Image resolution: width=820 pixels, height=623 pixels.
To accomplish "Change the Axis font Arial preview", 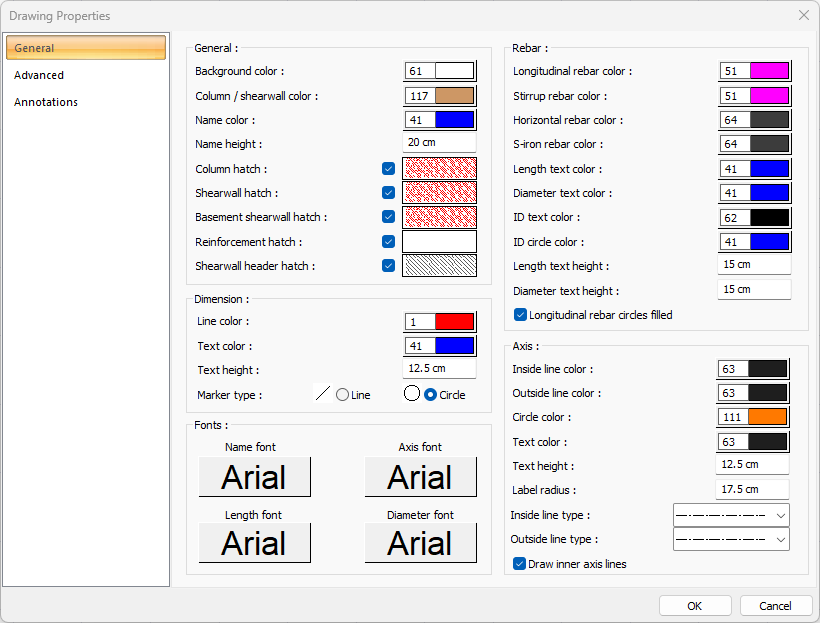I will pos(420,477).
